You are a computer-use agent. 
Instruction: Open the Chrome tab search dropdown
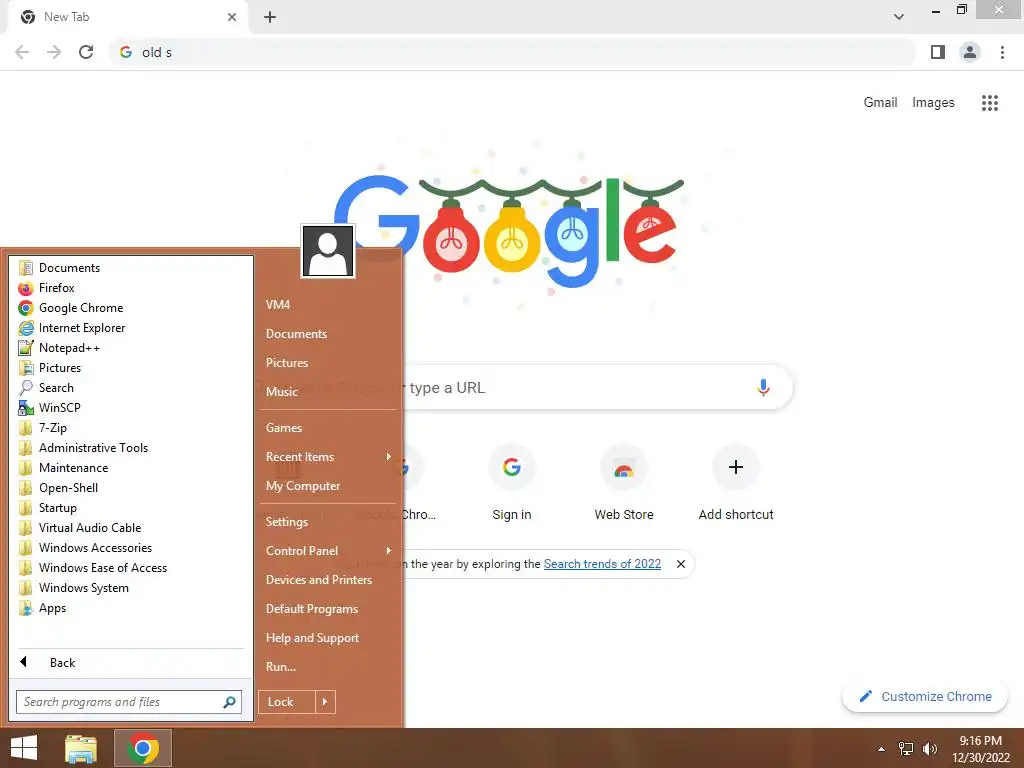(x=899, y=16)
